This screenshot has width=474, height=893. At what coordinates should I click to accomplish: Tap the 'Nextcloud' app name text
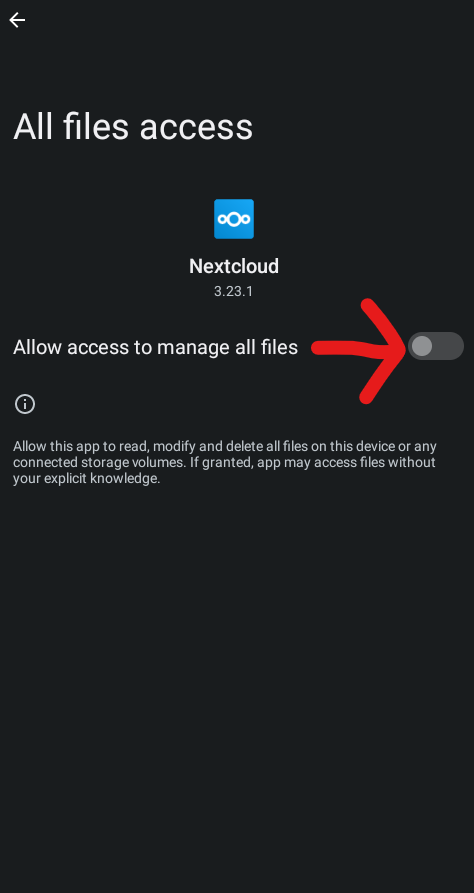pyautogui.click(x=234, y=266)
